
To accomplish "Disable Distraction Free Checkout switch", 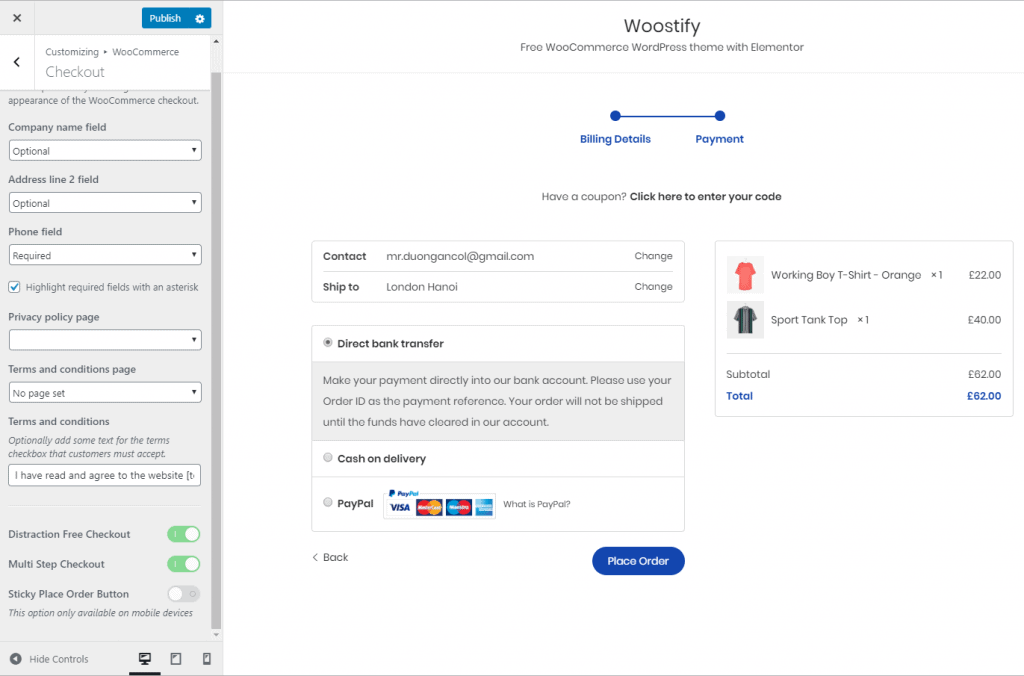I will click(x=184, y=534).
